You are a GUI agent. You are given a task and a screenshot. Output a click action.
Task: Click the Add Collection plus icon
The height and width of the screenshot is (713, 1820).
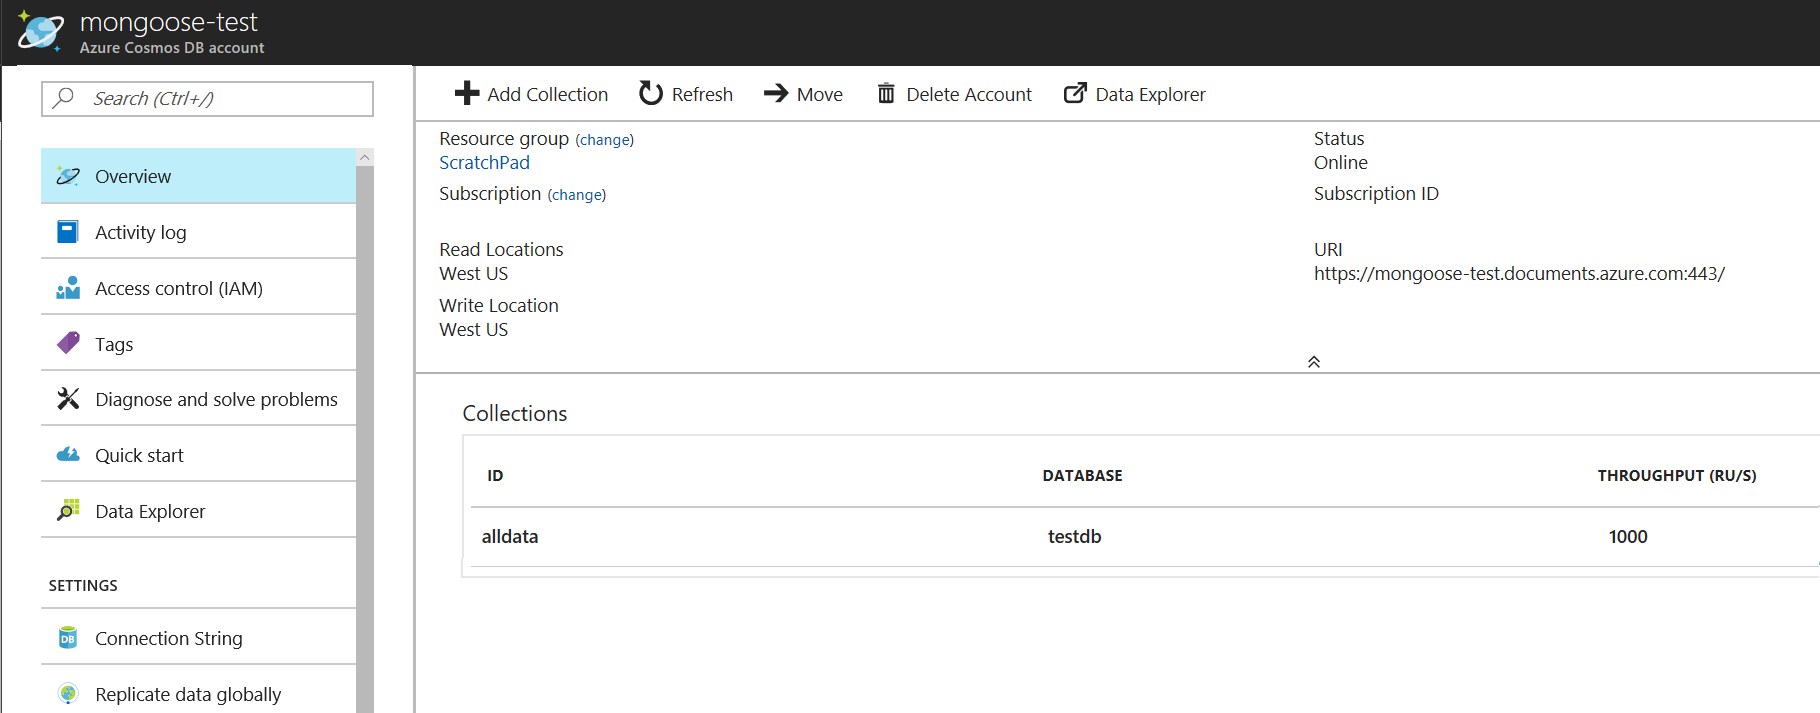click(x=467, y=94)
